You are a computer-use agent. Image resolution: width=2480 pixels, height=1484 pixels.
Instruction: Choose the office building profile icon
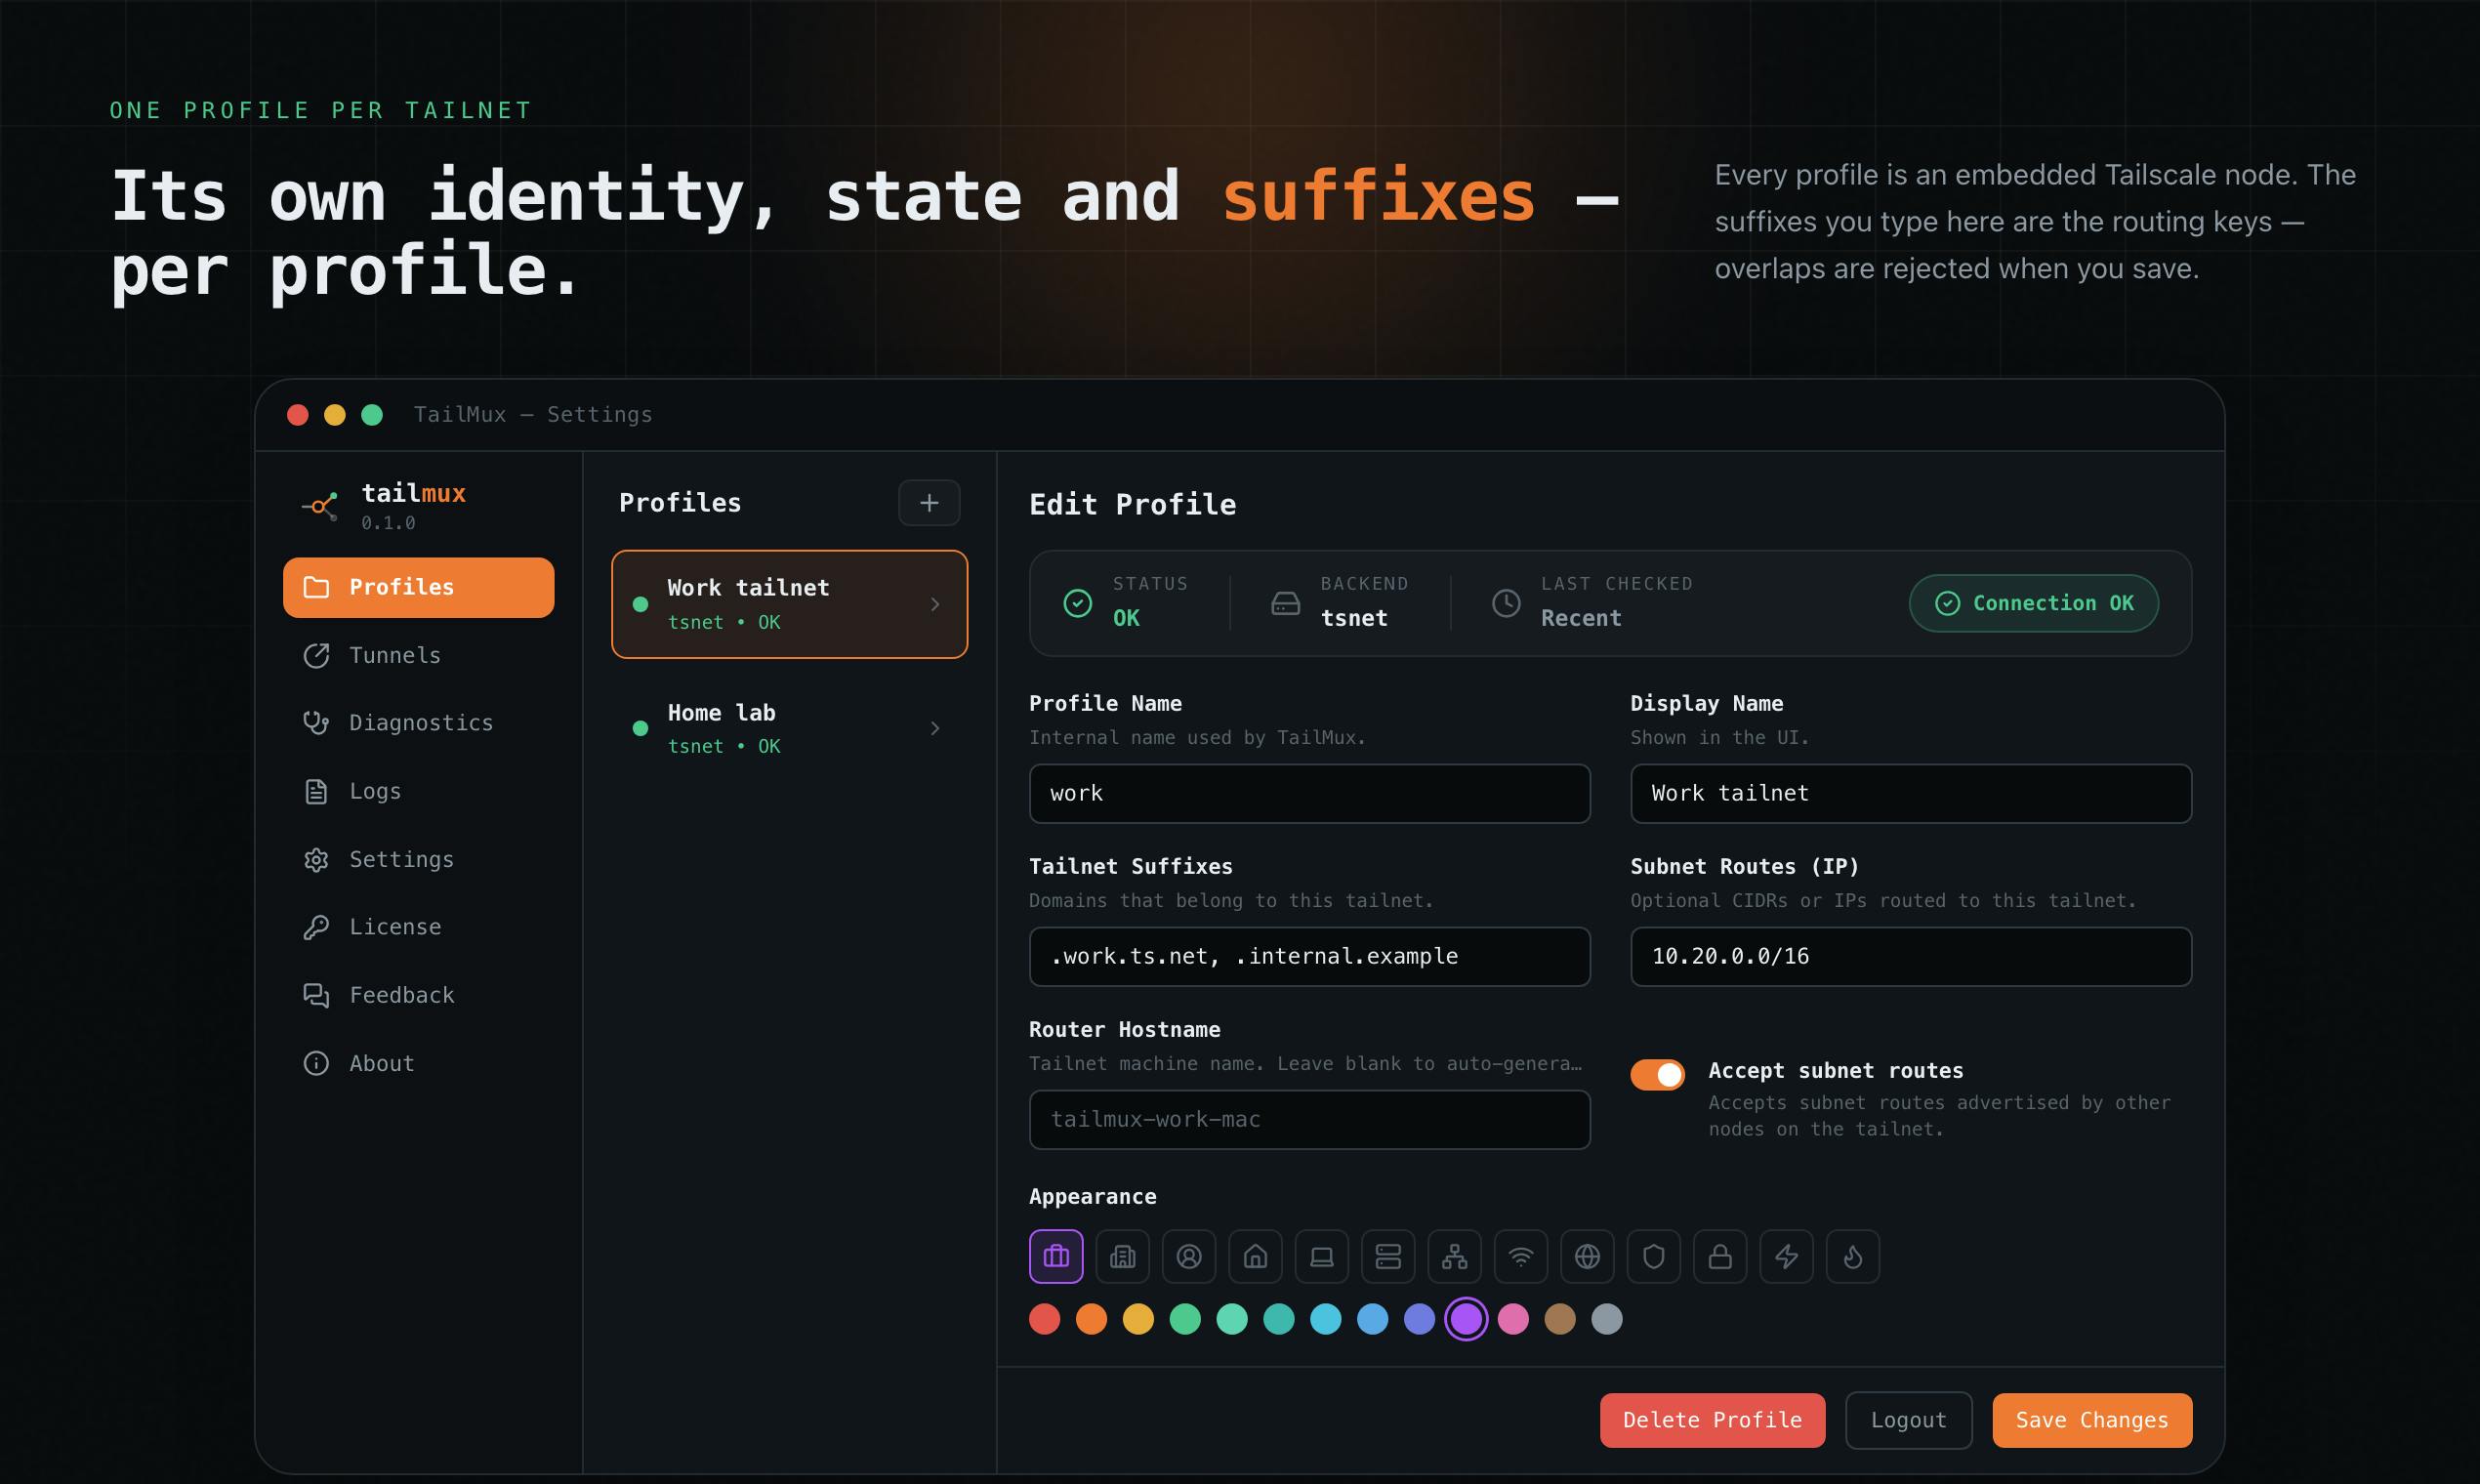tap(1123, 1256)
